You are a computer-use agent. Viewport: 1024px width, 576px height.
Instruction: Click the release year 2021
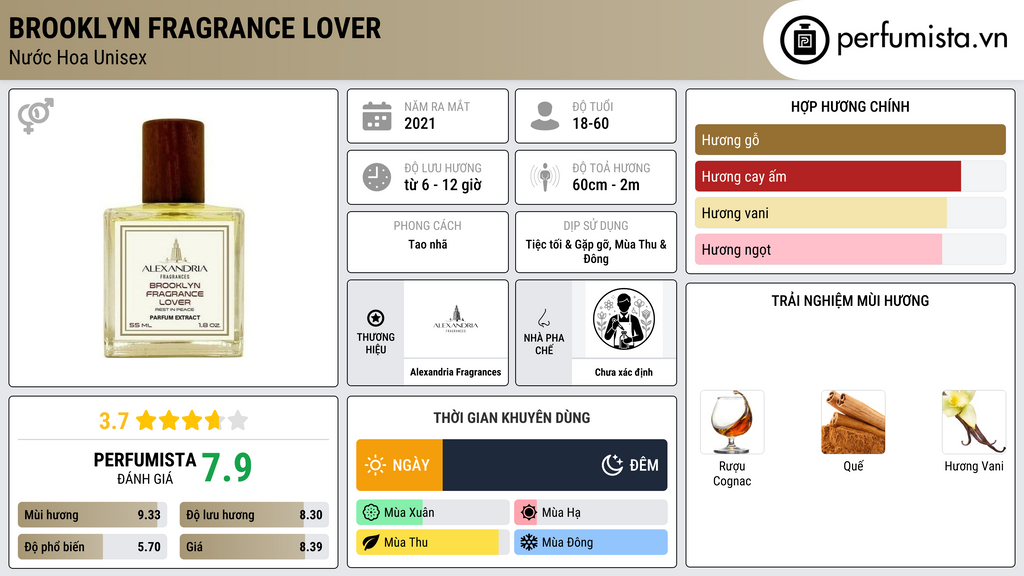click(x=419, y=123)
